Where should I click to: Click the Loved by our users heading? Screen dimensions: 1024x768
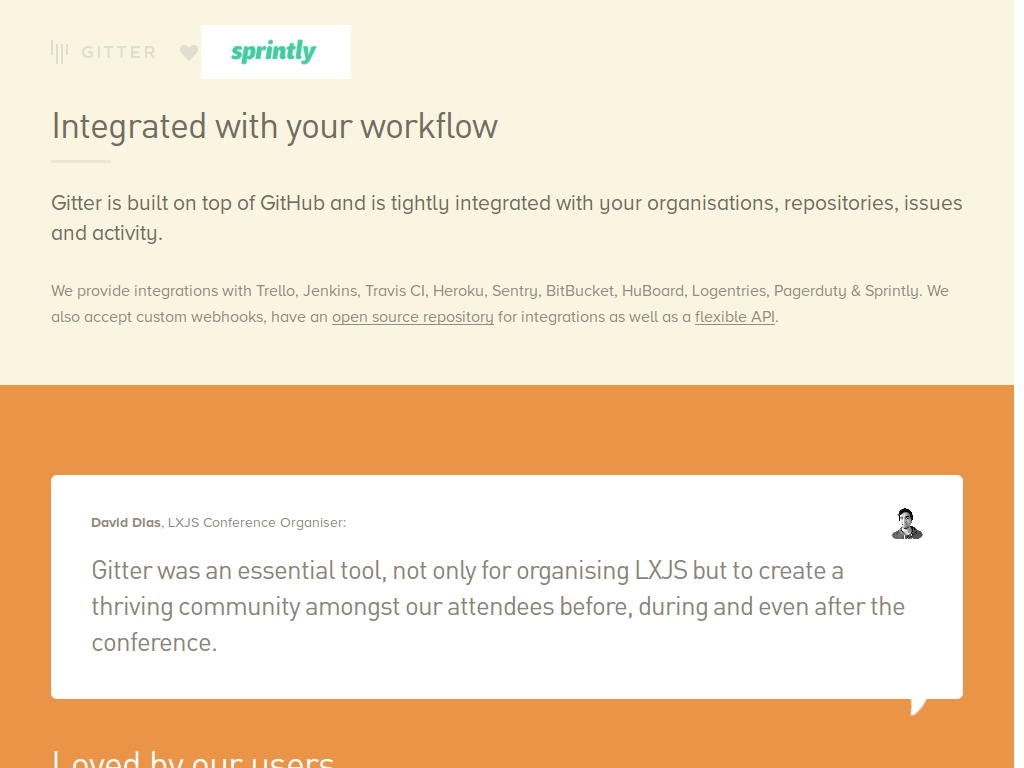(192, 758)
